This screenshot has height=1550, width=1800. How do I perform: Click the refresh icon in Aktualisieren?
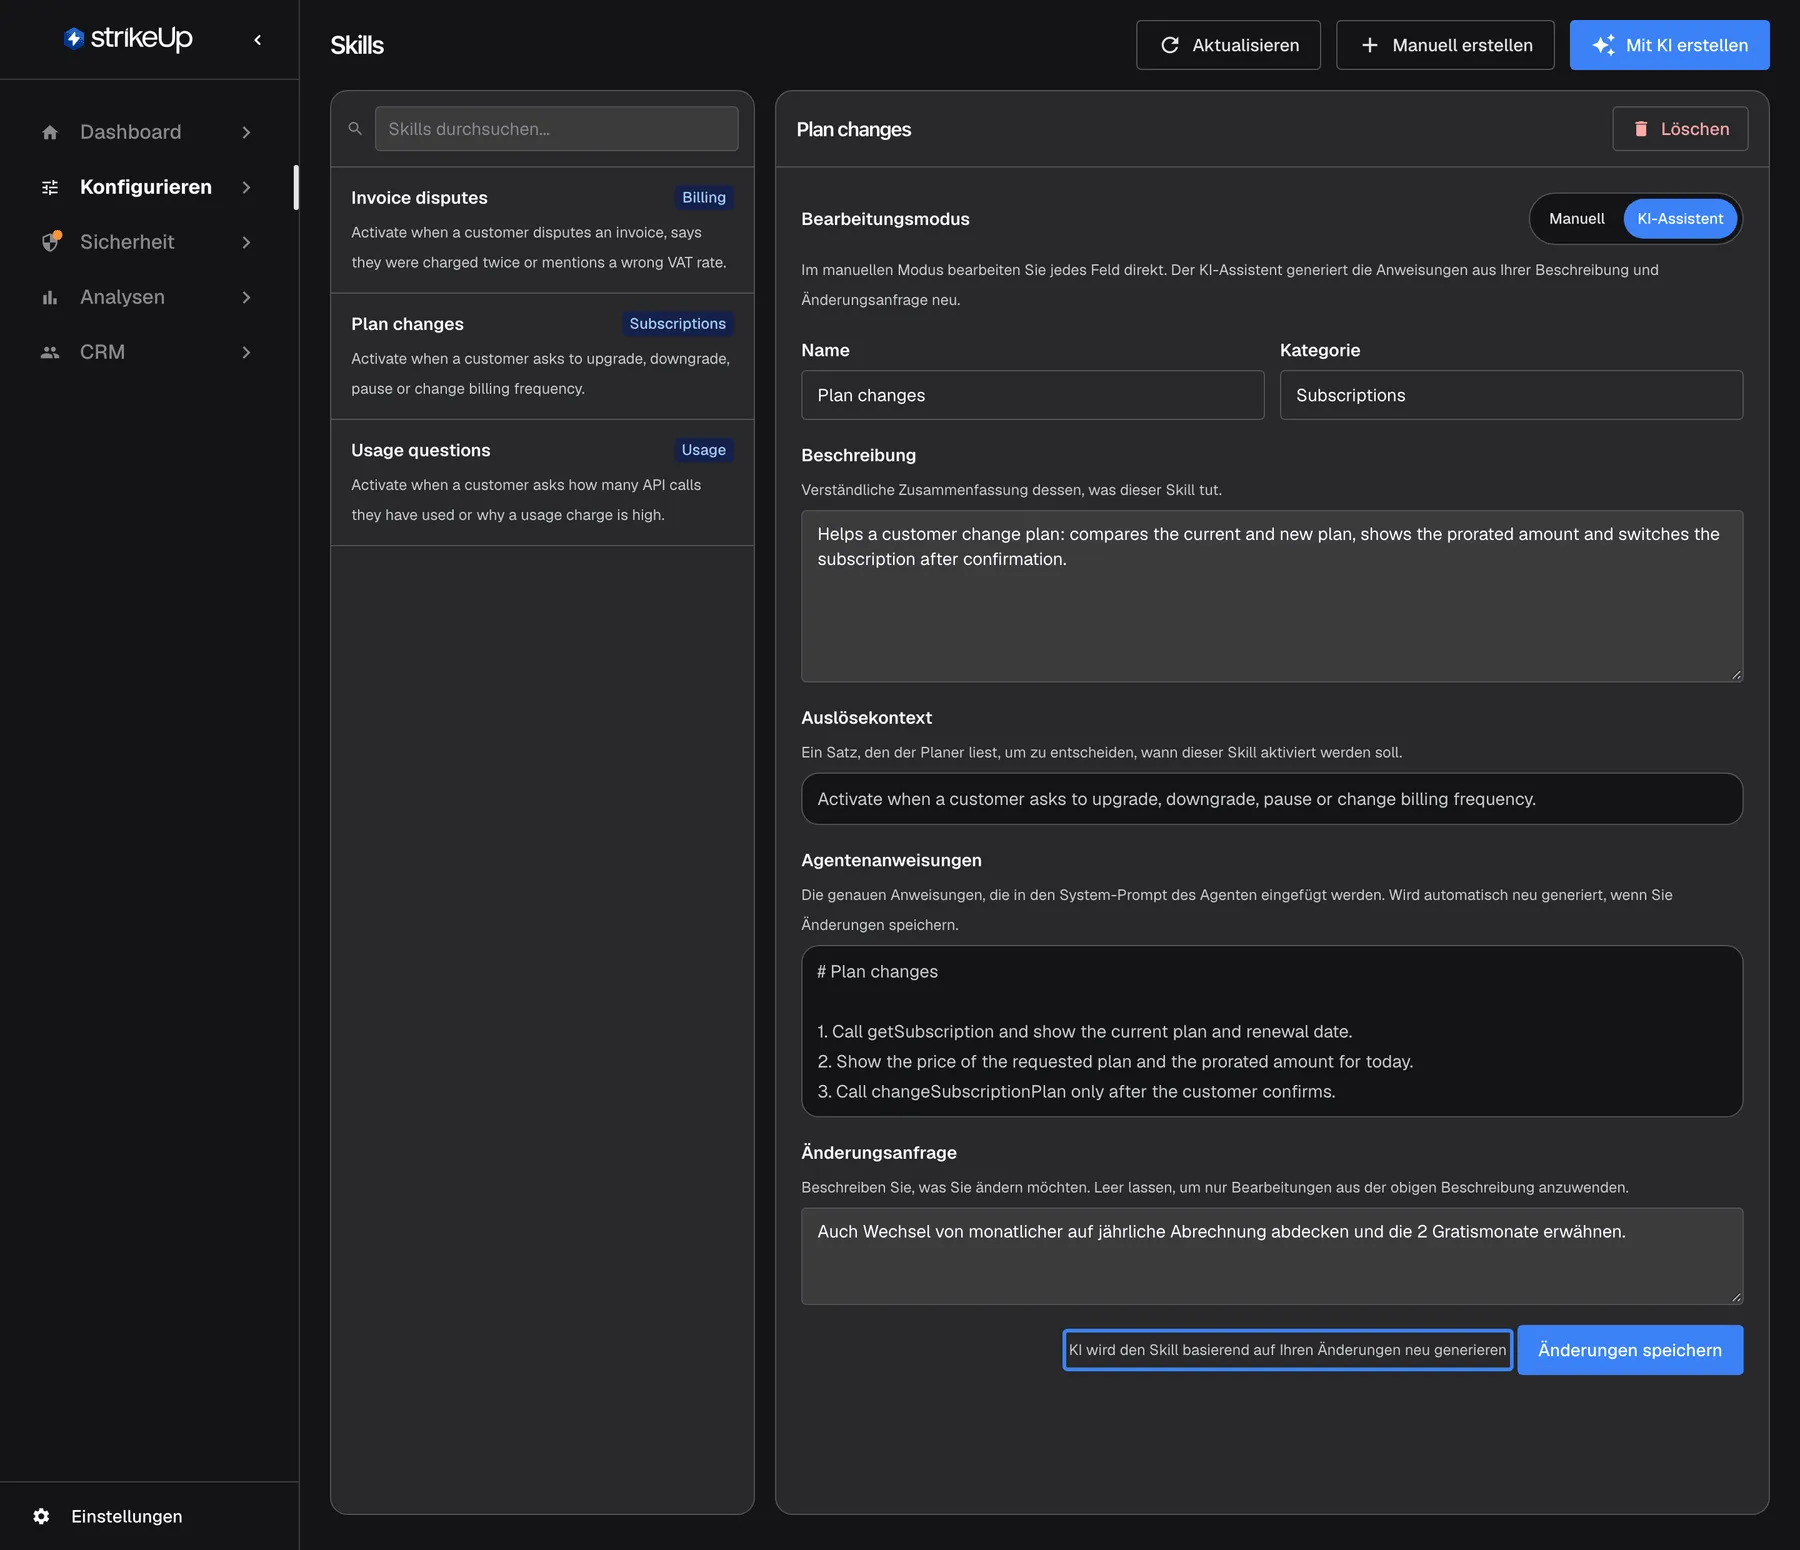[x=1169, y=45]
